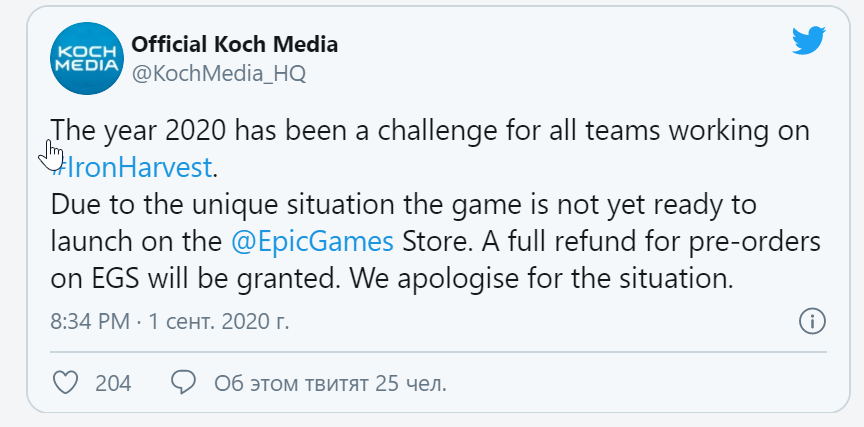Click the reply speech bubble icon
Image resolution: width=864 pixels, height=427 pixels.
tap(182, 382)
